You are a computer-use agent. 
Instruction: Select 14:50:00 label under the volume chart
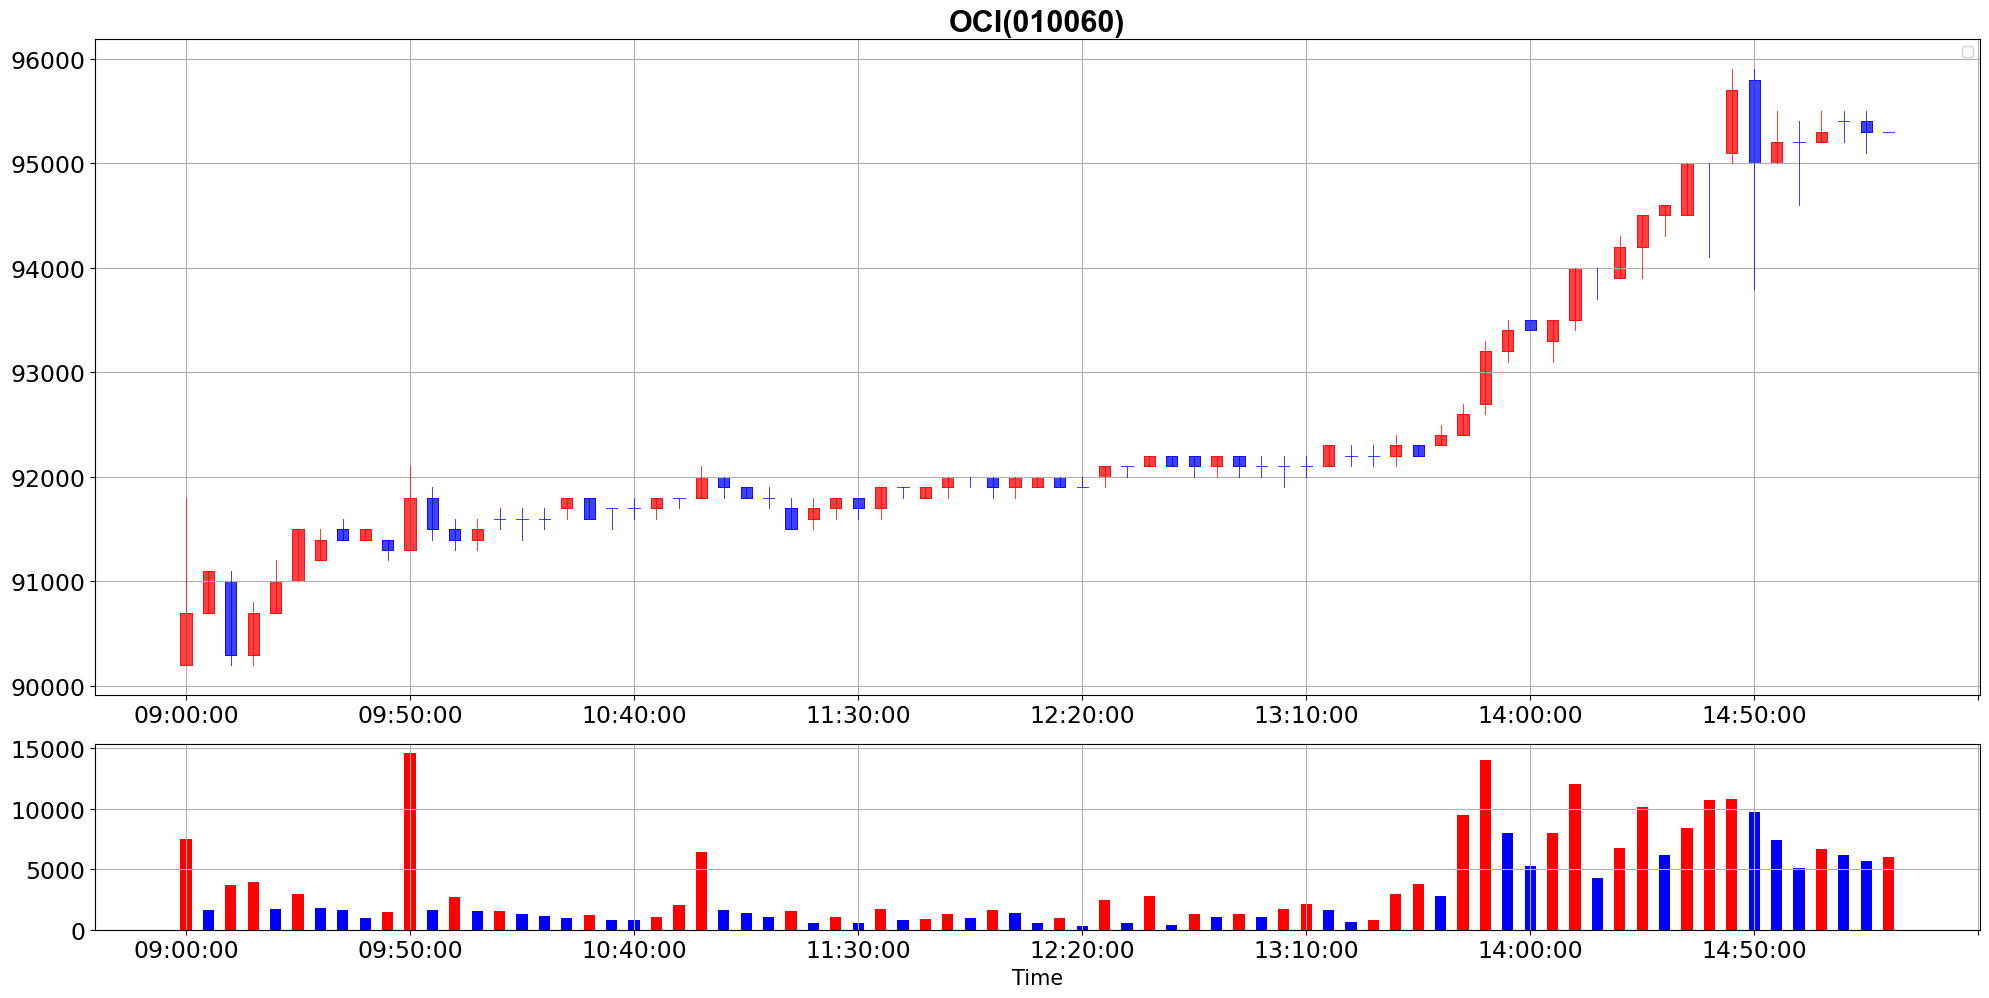[x=1754, y=950]
